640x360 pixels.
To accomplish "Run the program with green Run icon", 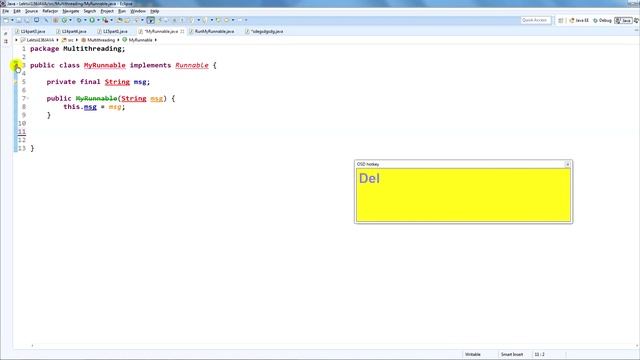I will pos(92,20).
